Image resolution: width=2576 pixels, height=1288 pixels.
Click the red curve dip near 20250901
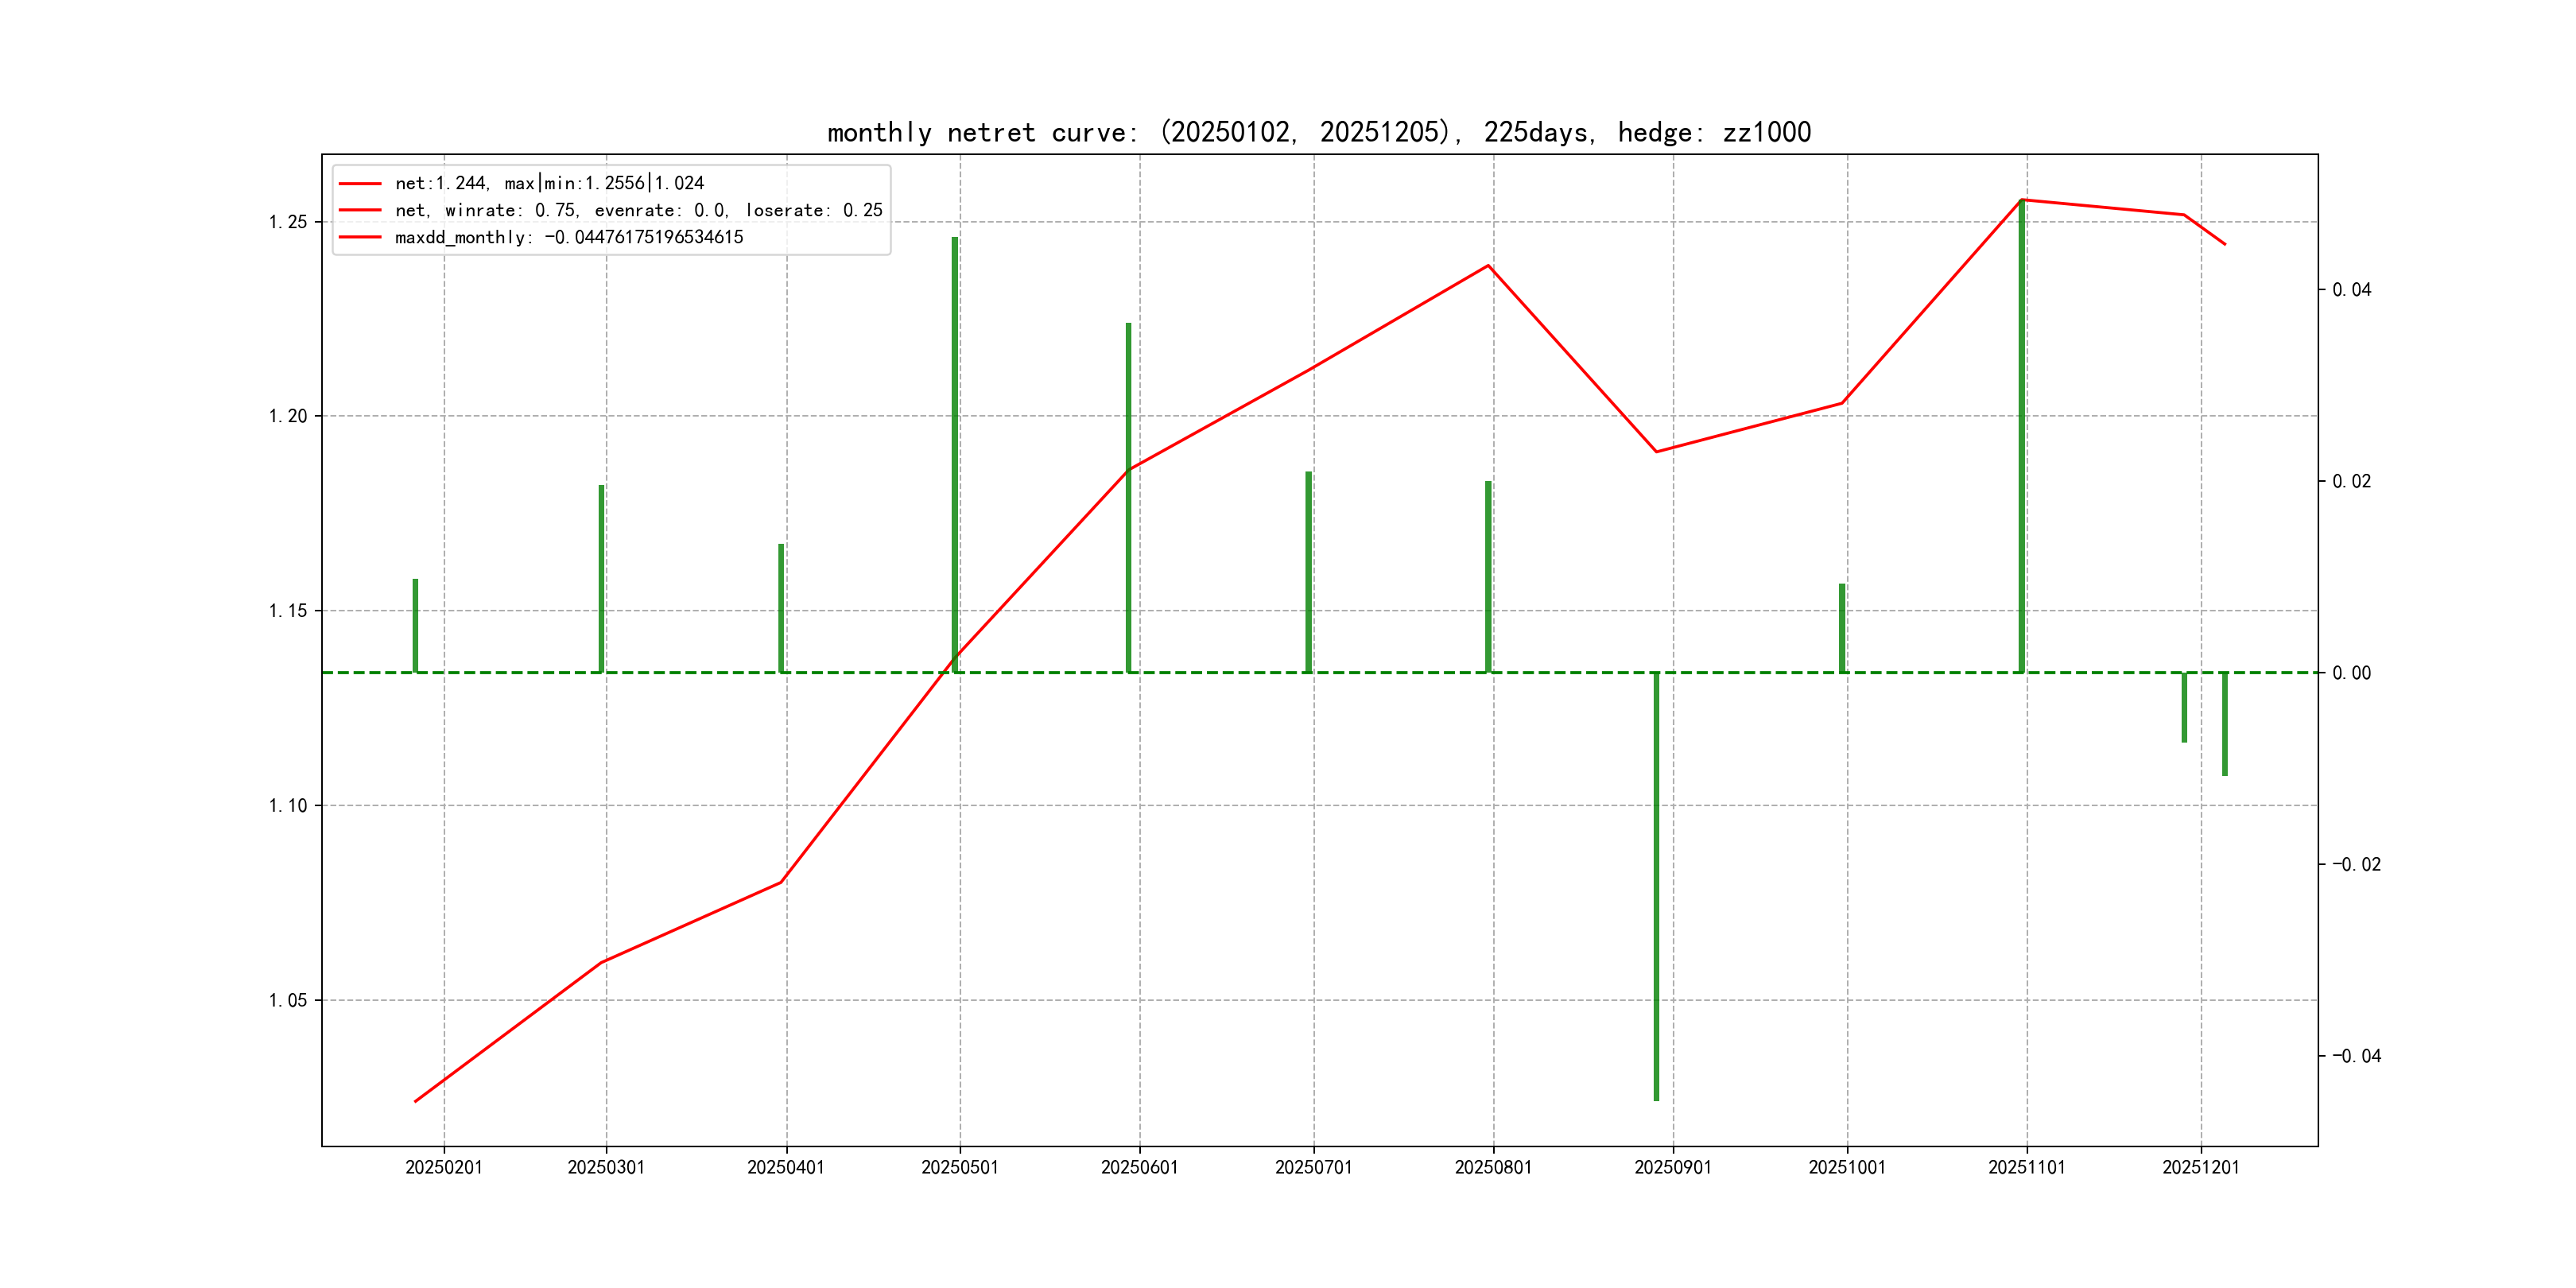point(1656,451)
